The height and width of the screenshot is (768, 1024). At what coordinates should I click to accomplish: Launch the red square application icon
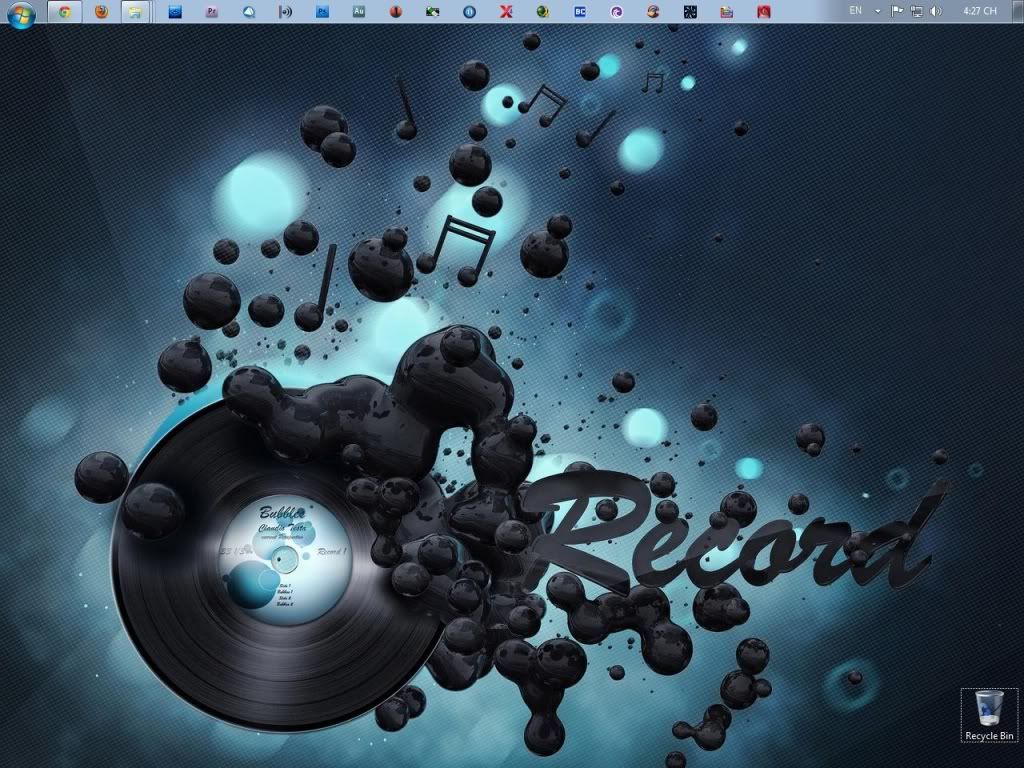click(763, 12)
